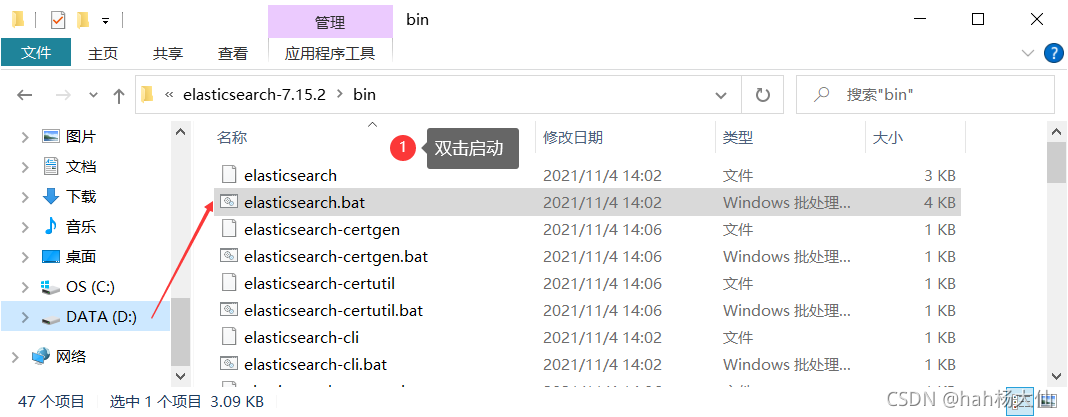Click the Back navigation arrow
This screenshot has height=417, width=1068.
click(25, 95)
